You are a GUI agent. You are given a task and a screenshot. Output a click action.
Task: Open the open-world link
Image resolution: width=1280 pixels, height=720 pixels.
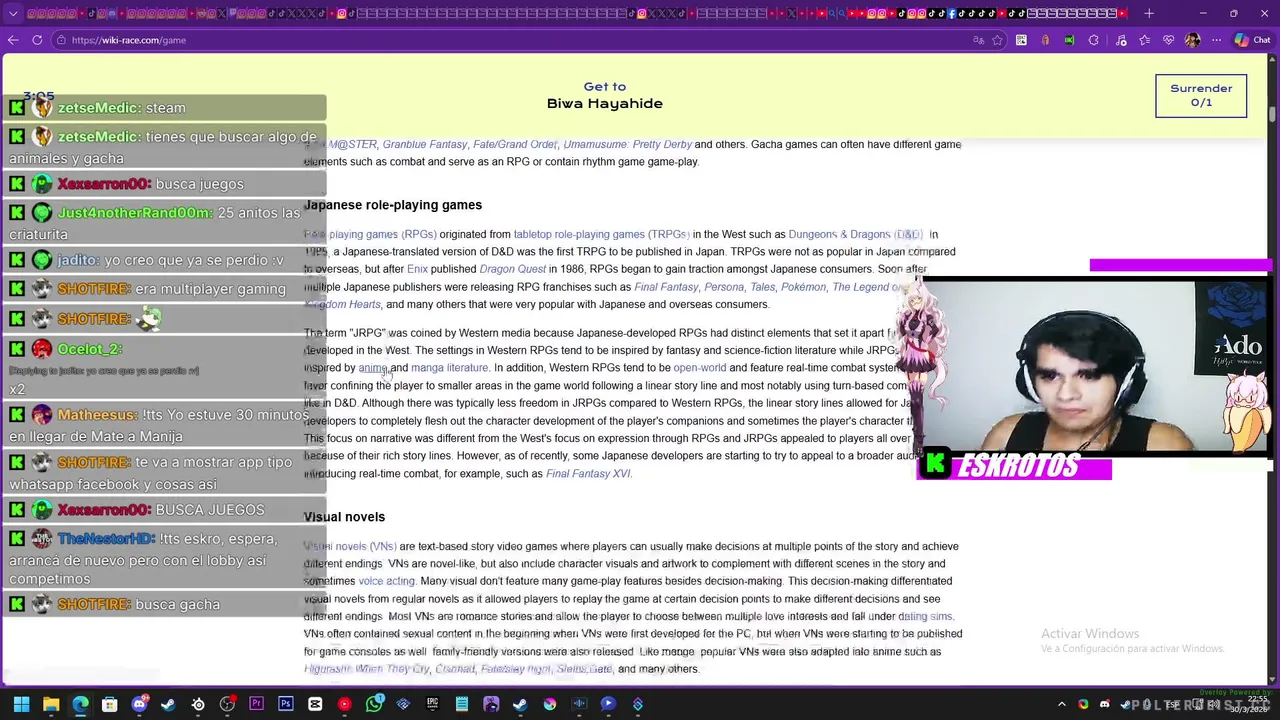coord(699,368)
